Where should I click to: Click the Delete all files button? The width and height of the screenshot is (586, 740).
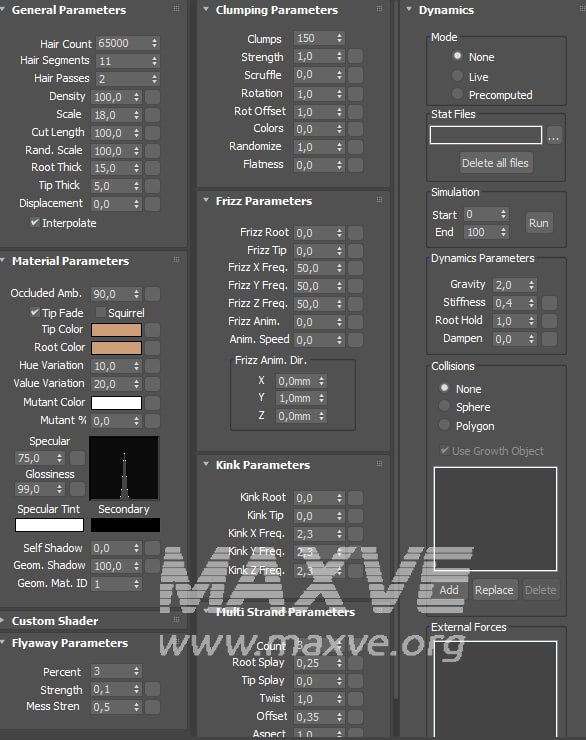(495, 163)
